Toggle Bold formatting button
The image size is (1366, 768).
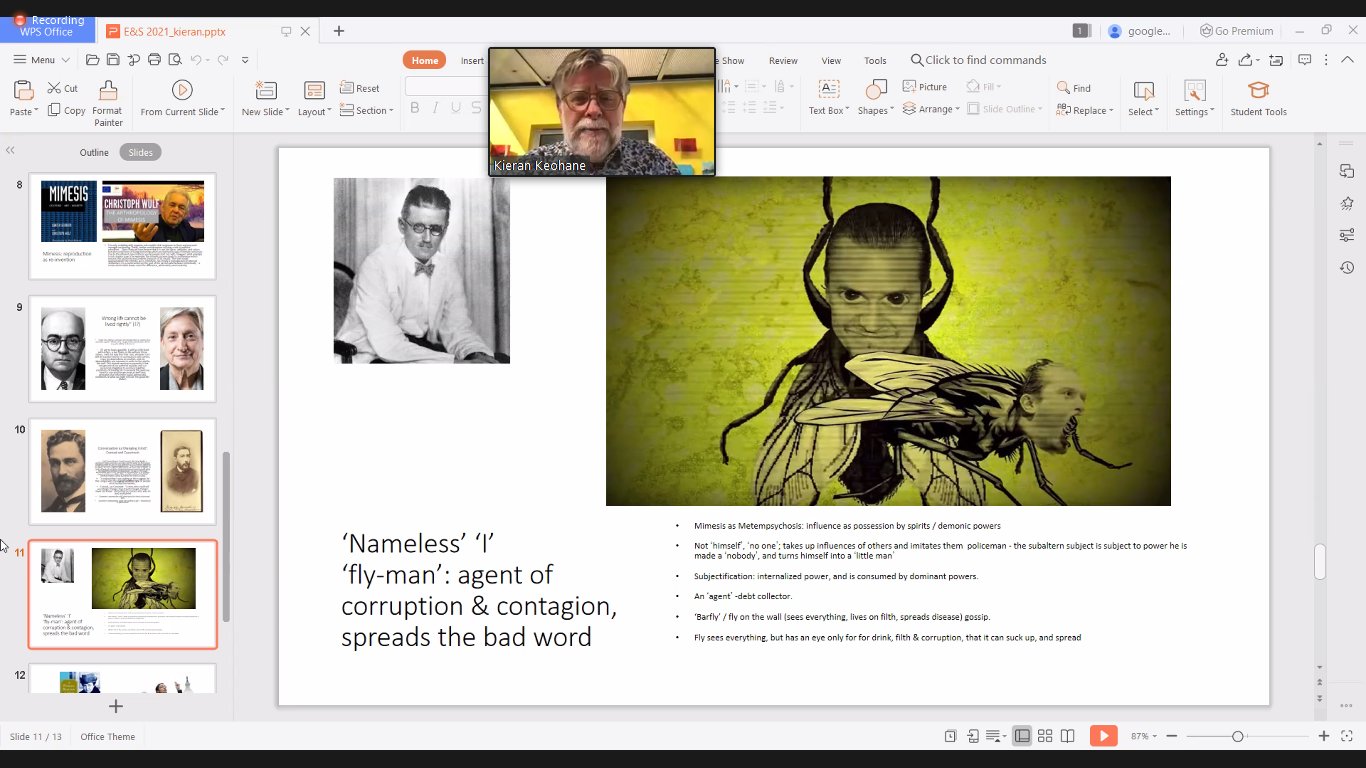[x=415, y=108]
